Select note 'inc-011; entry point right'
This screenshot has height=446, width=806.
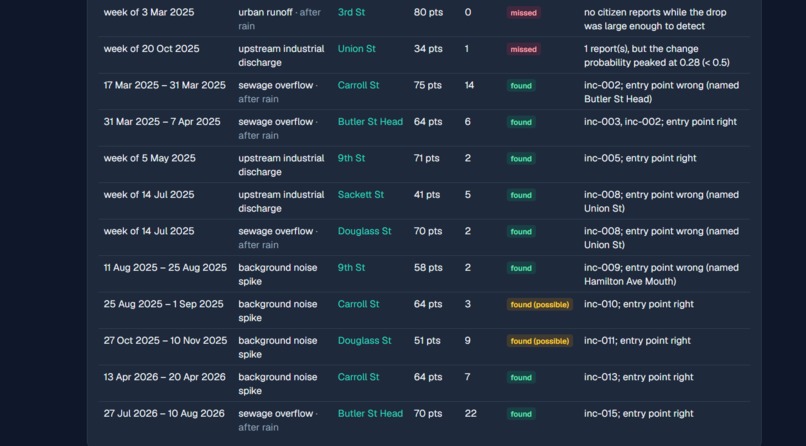point(637,341)
